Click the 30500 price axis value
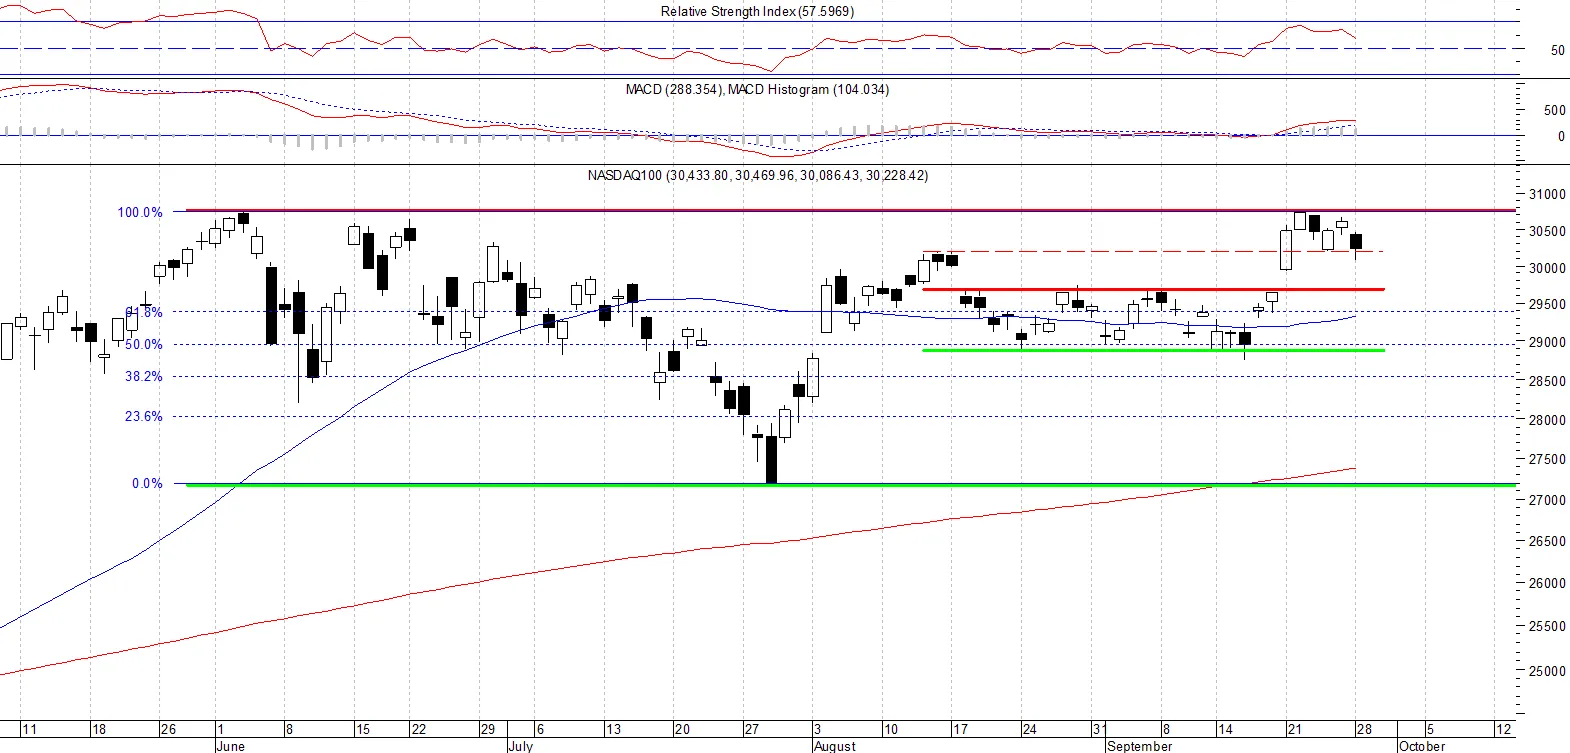This screenshot has width=1570, height=753. point(1547,231)
